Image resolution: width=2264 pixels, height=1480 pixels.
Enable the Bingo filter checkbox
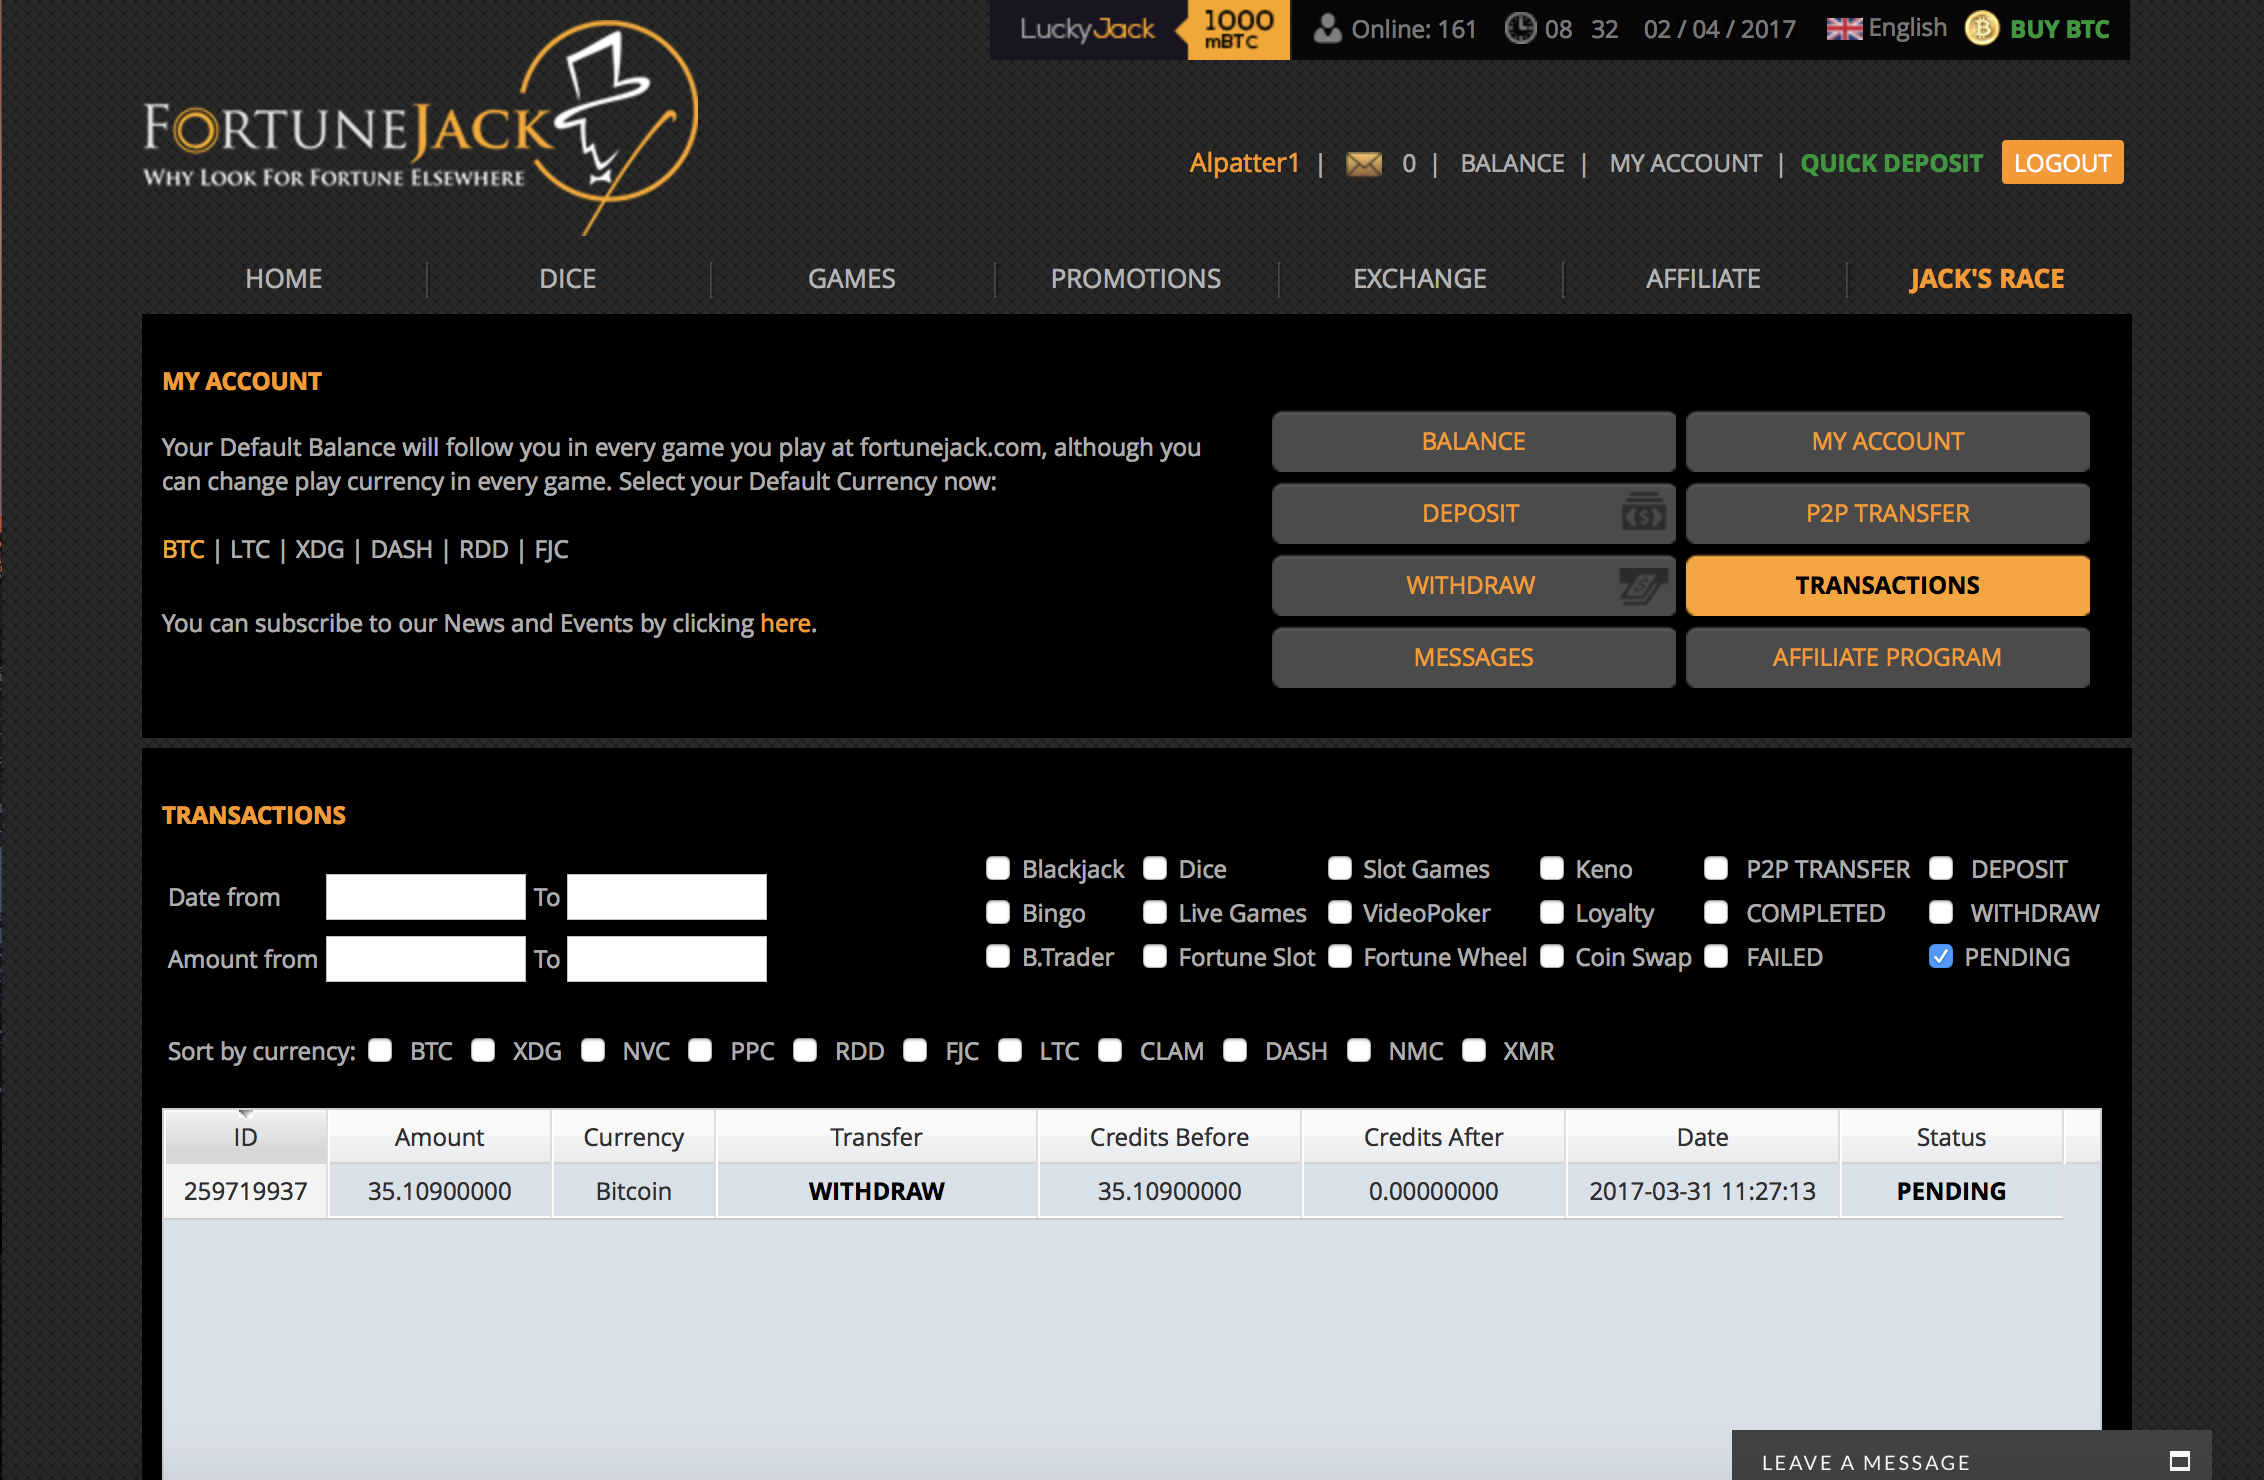coord(998,912)
